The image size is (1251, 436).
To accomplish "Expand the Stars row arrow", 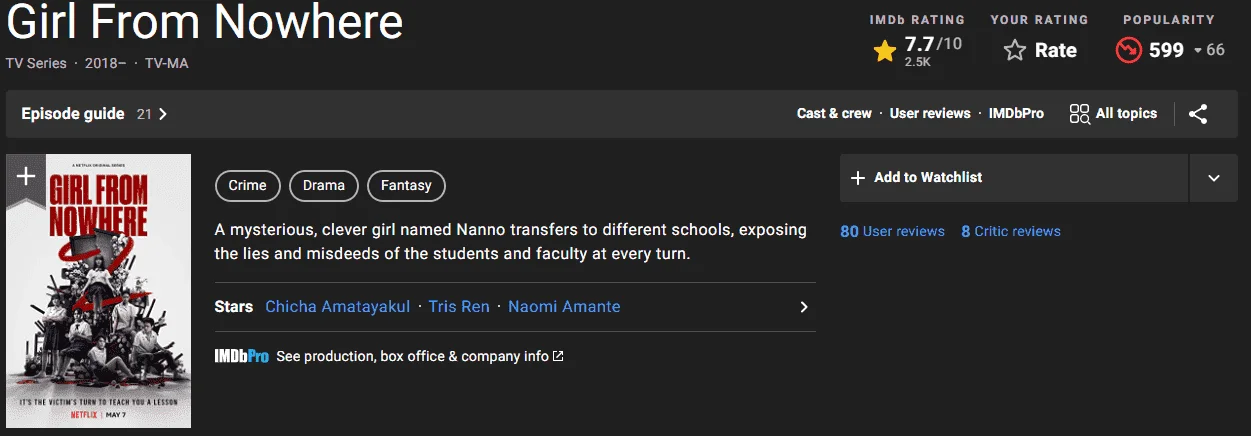I will 803,307.
